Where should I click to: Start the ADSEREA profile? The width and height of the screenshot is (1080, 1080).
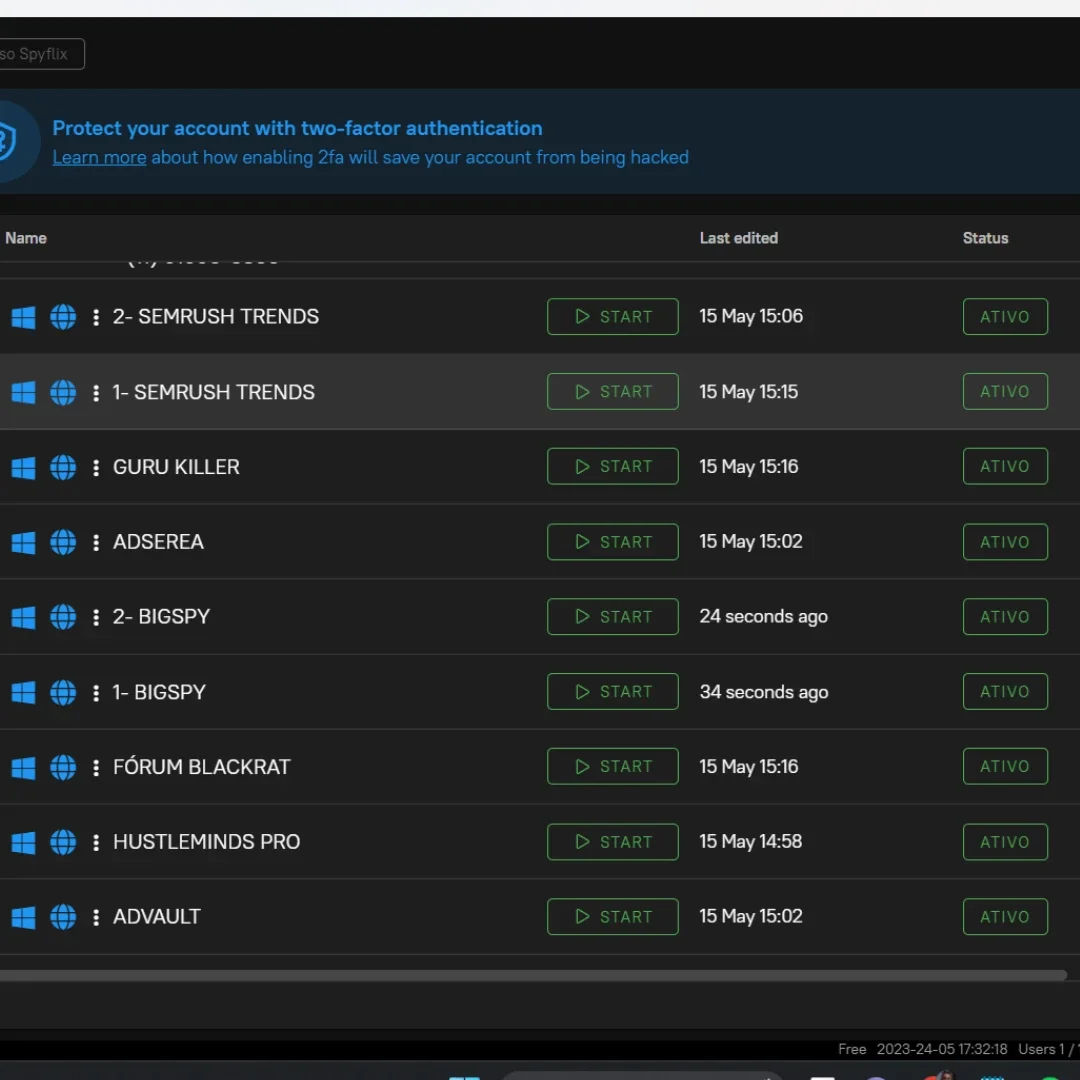tap(612, 542)
